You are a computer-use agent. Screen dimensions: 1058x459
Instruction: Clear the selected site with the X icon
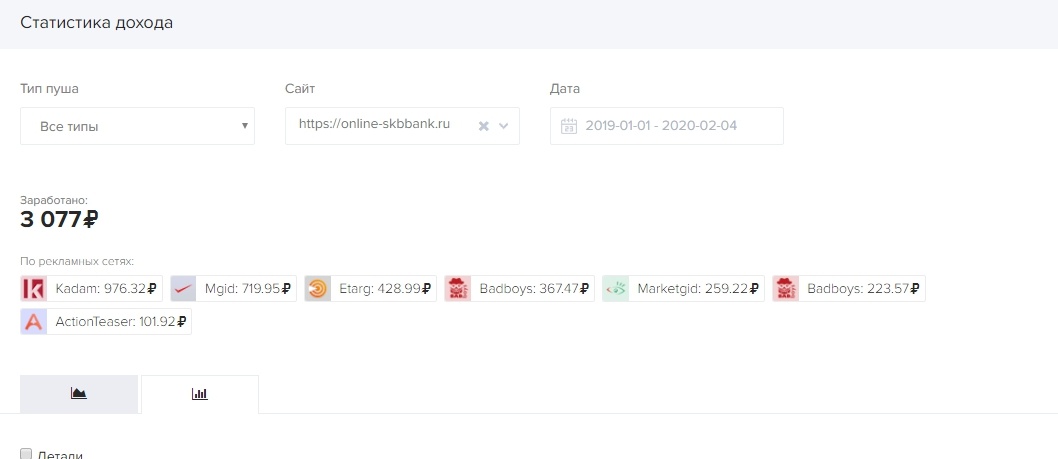[x=483, y=126]
